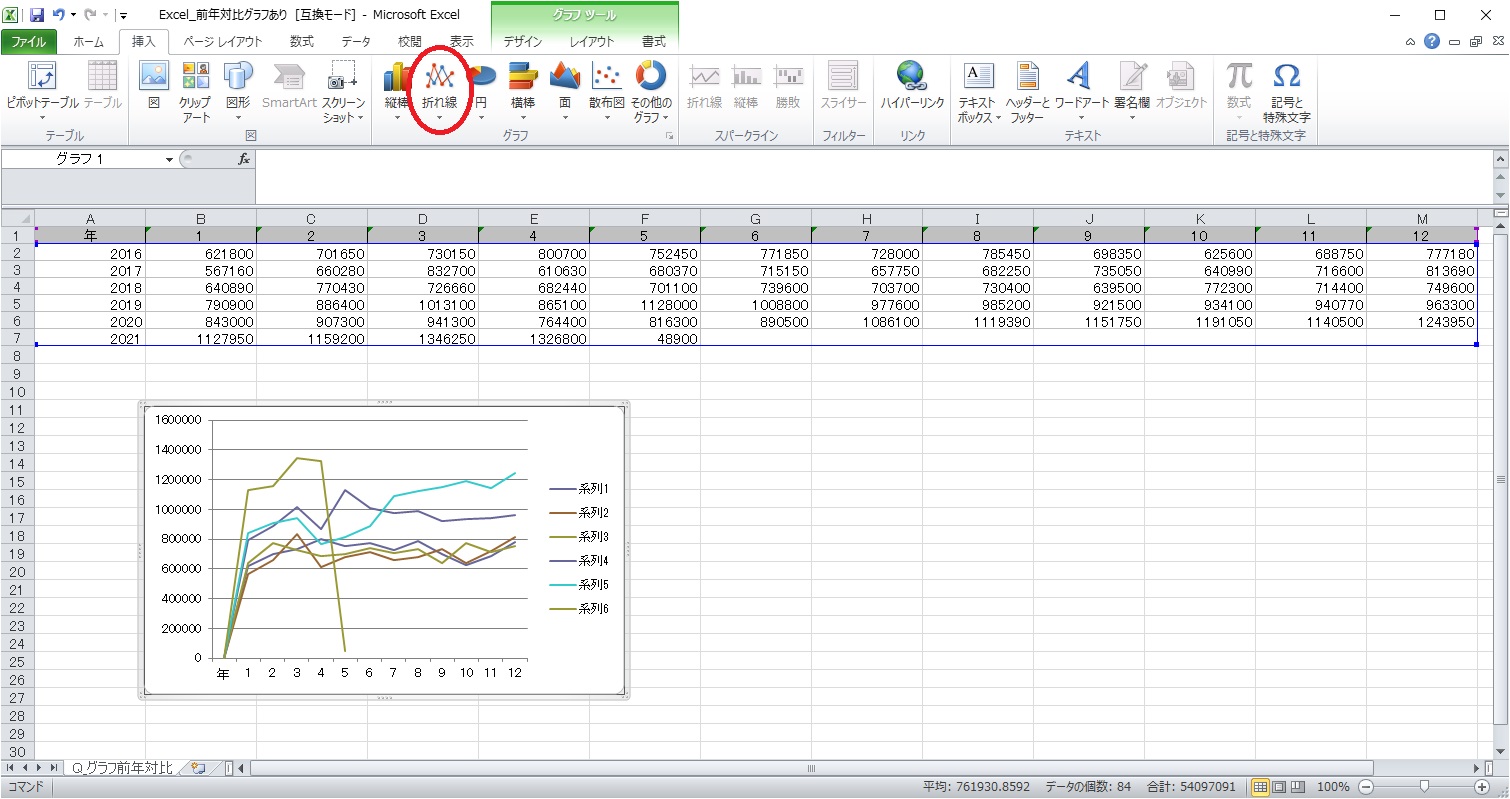This screenshot has height=799, width=1510.
Task: Expand the Name Box dropdown
Action: pos(169,159)
